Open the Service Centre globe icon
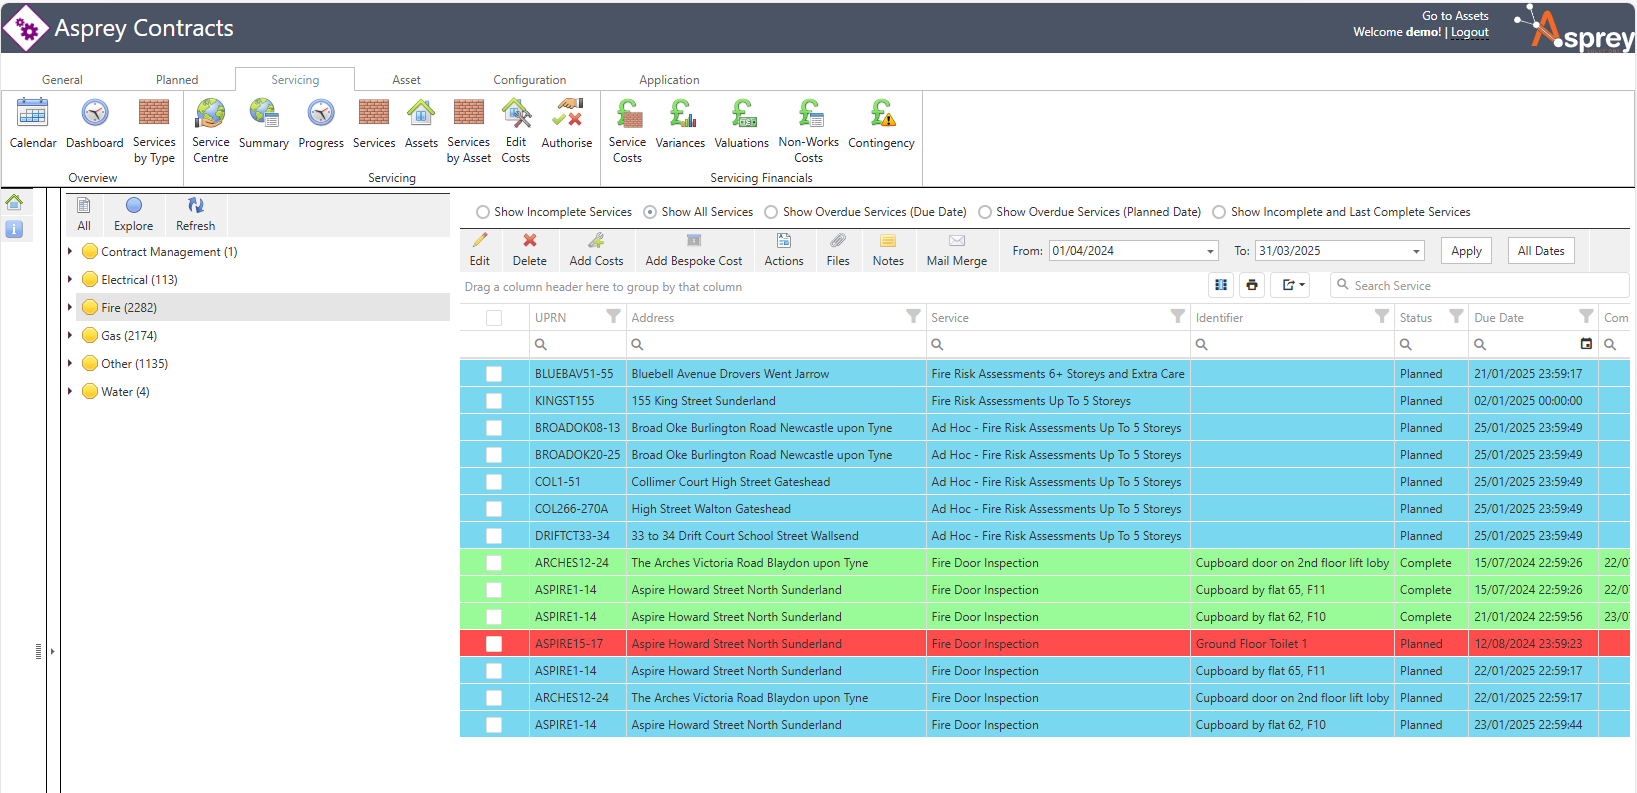This screenshot has width=1637, height=793. 210,114
